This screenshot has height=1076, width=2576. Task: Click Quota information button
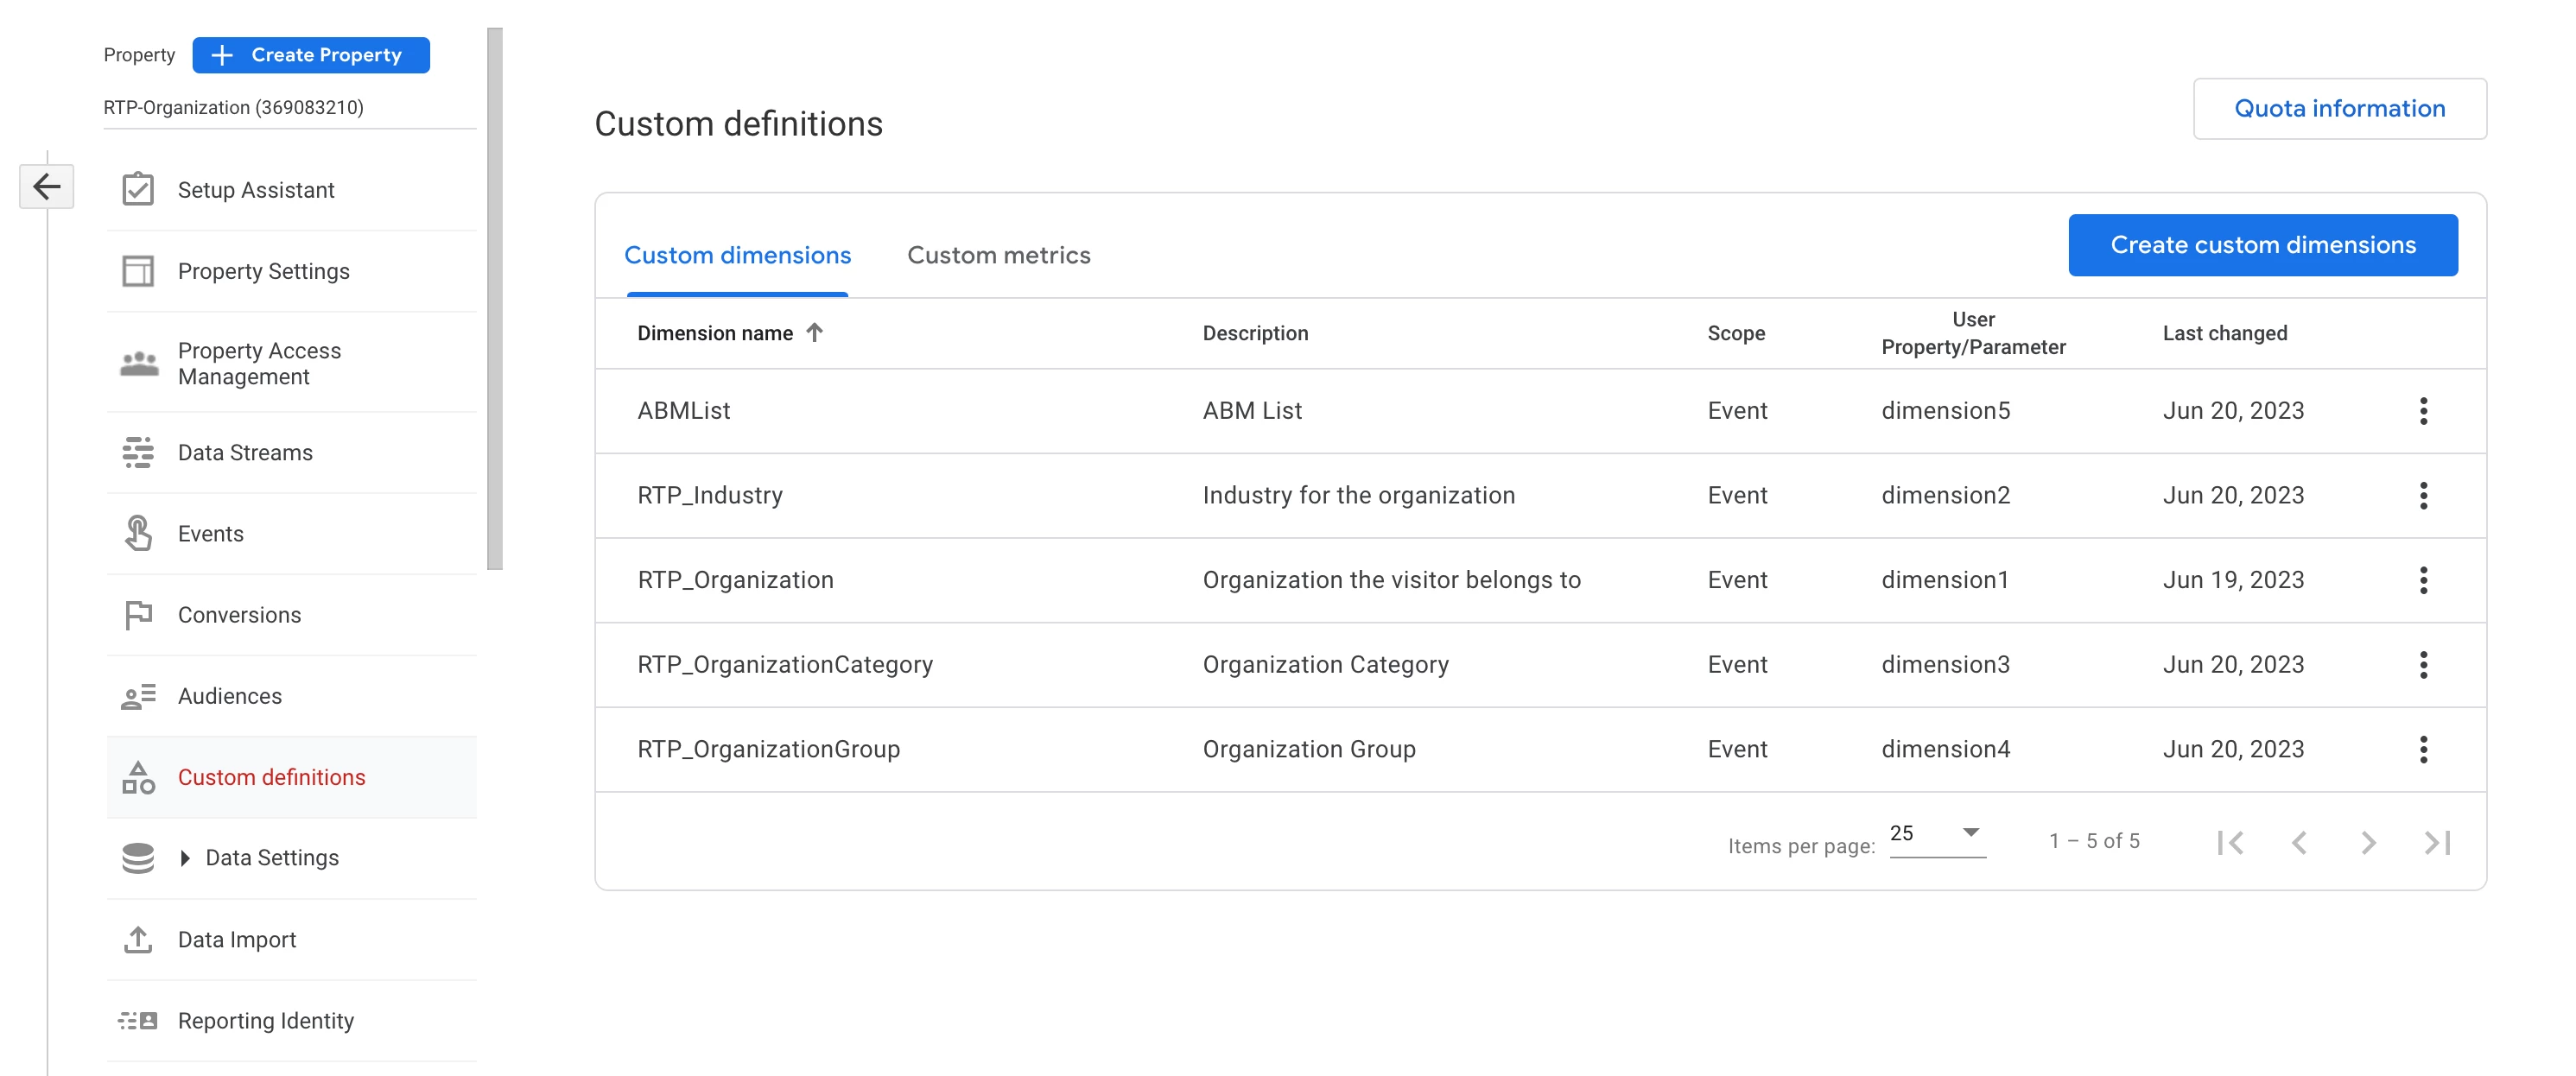2339,108
